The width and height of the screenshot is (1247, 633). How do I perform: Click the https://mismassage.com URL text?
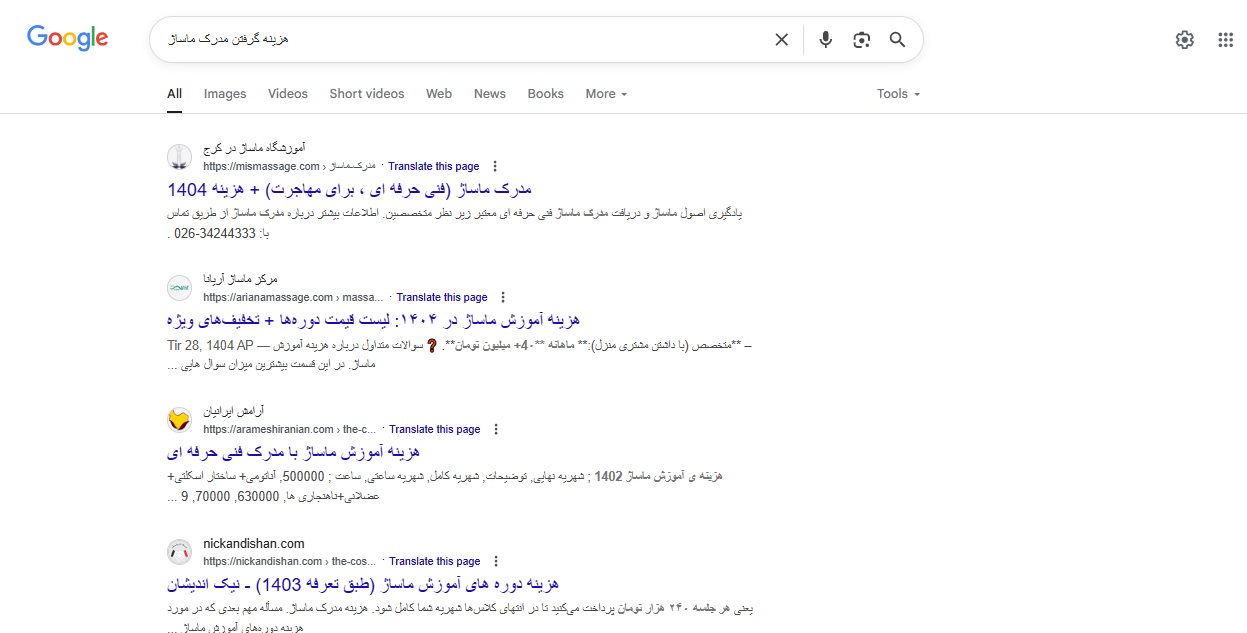[261, 166]
